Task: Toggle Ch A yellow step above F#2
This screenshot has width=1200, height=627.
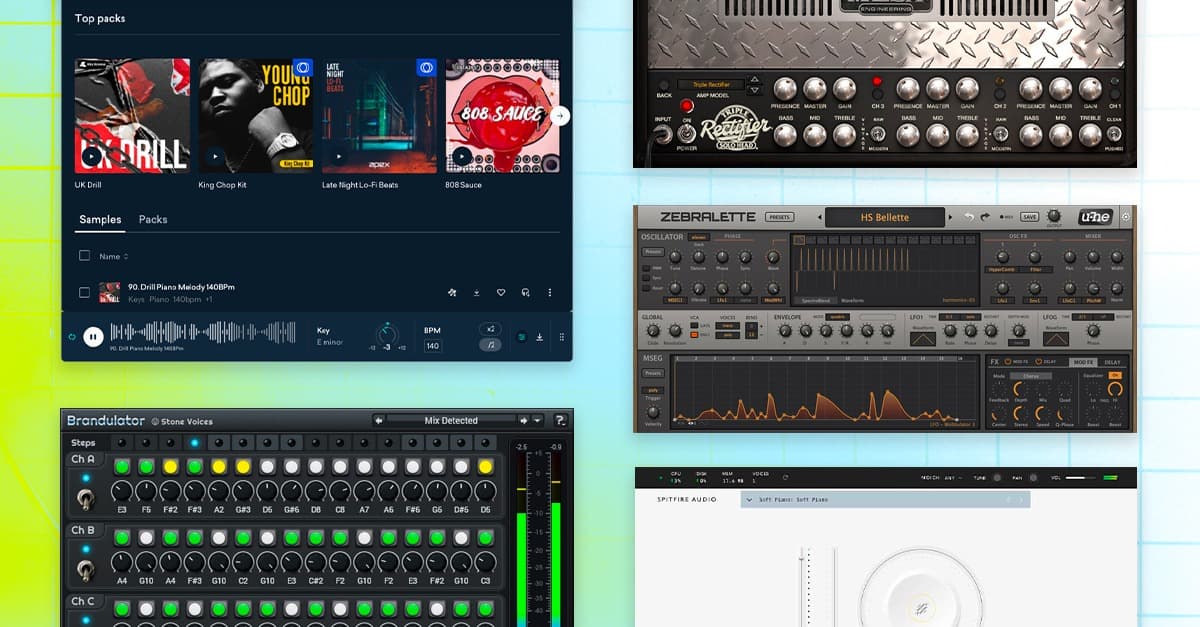Action: pyautogui.click(x=170, y=466)
